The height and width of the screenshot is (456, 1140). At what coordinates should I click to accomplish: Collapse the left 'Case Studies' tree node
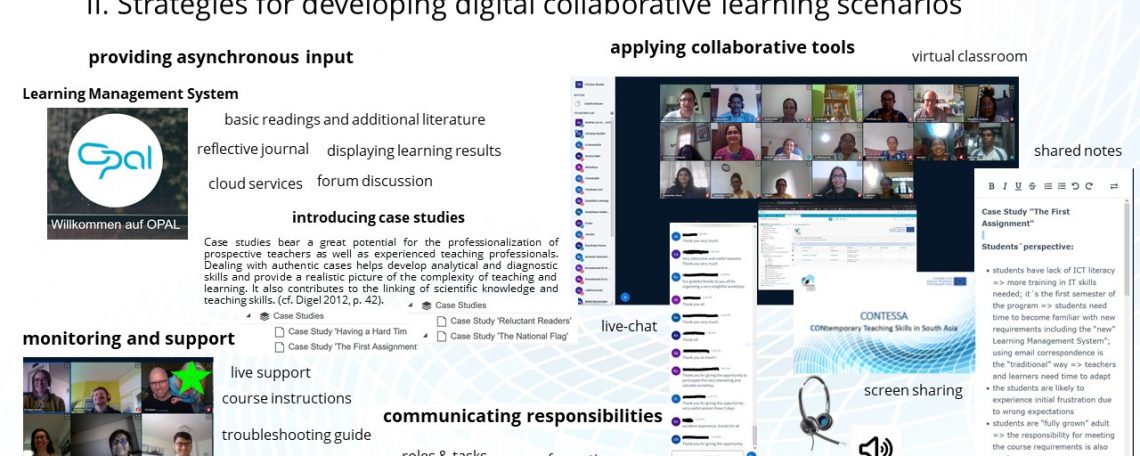pos(248,316)
